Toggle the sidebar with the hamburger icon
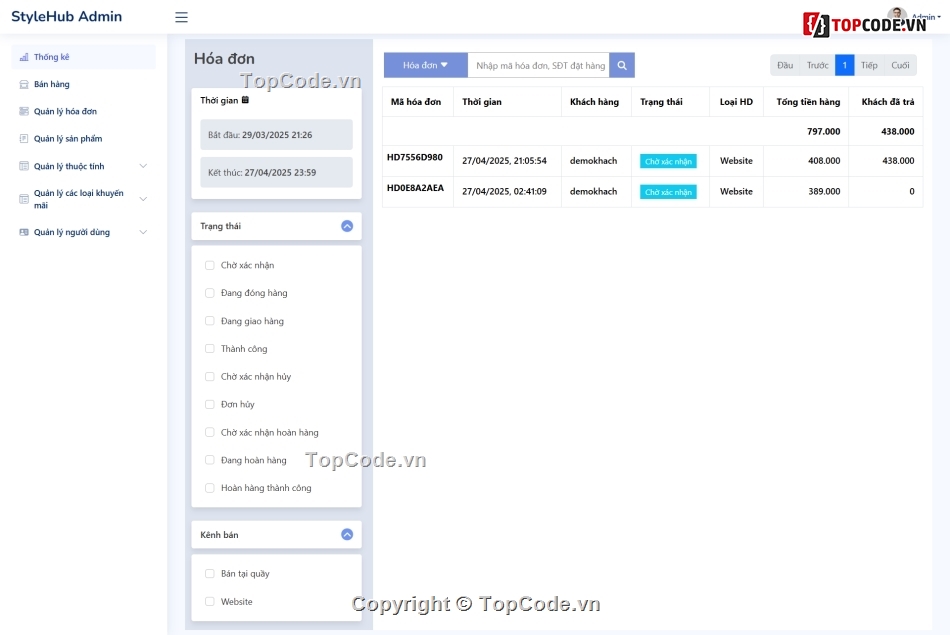The height and width of the screenshot is (635, 950). click(x=181, y=17)
